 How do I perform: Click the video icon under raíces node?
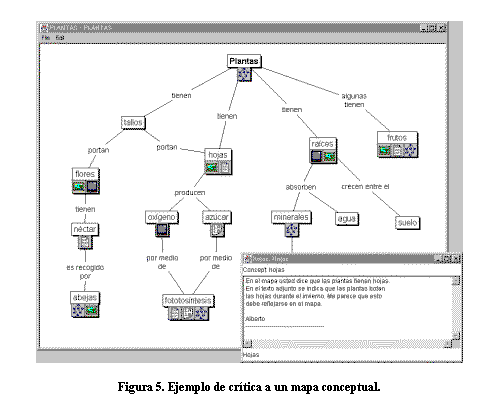tap(316, 156)
